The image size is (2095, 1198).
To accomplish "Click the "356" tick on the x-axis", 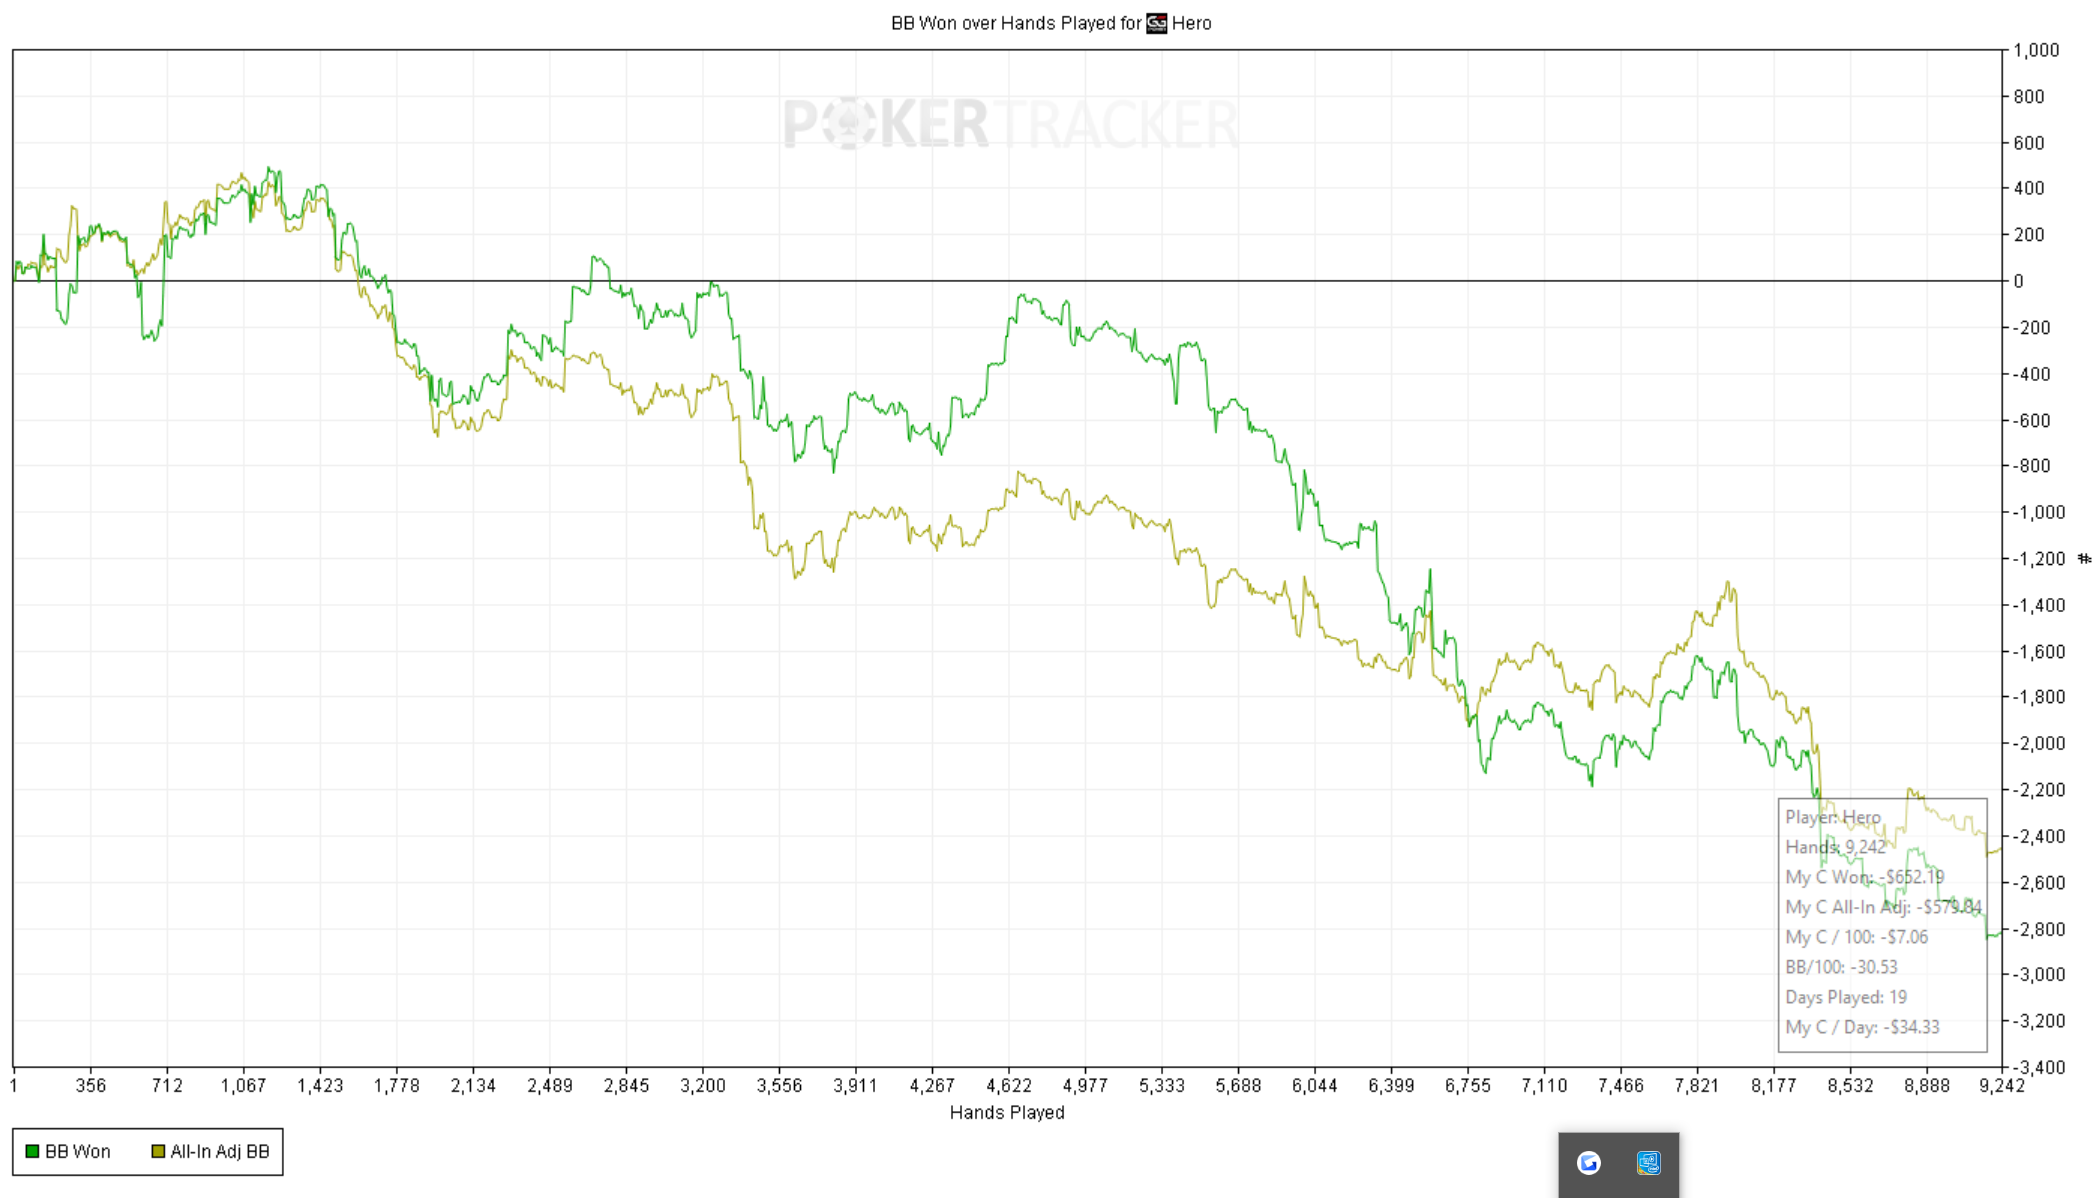I will point(90,1086).
